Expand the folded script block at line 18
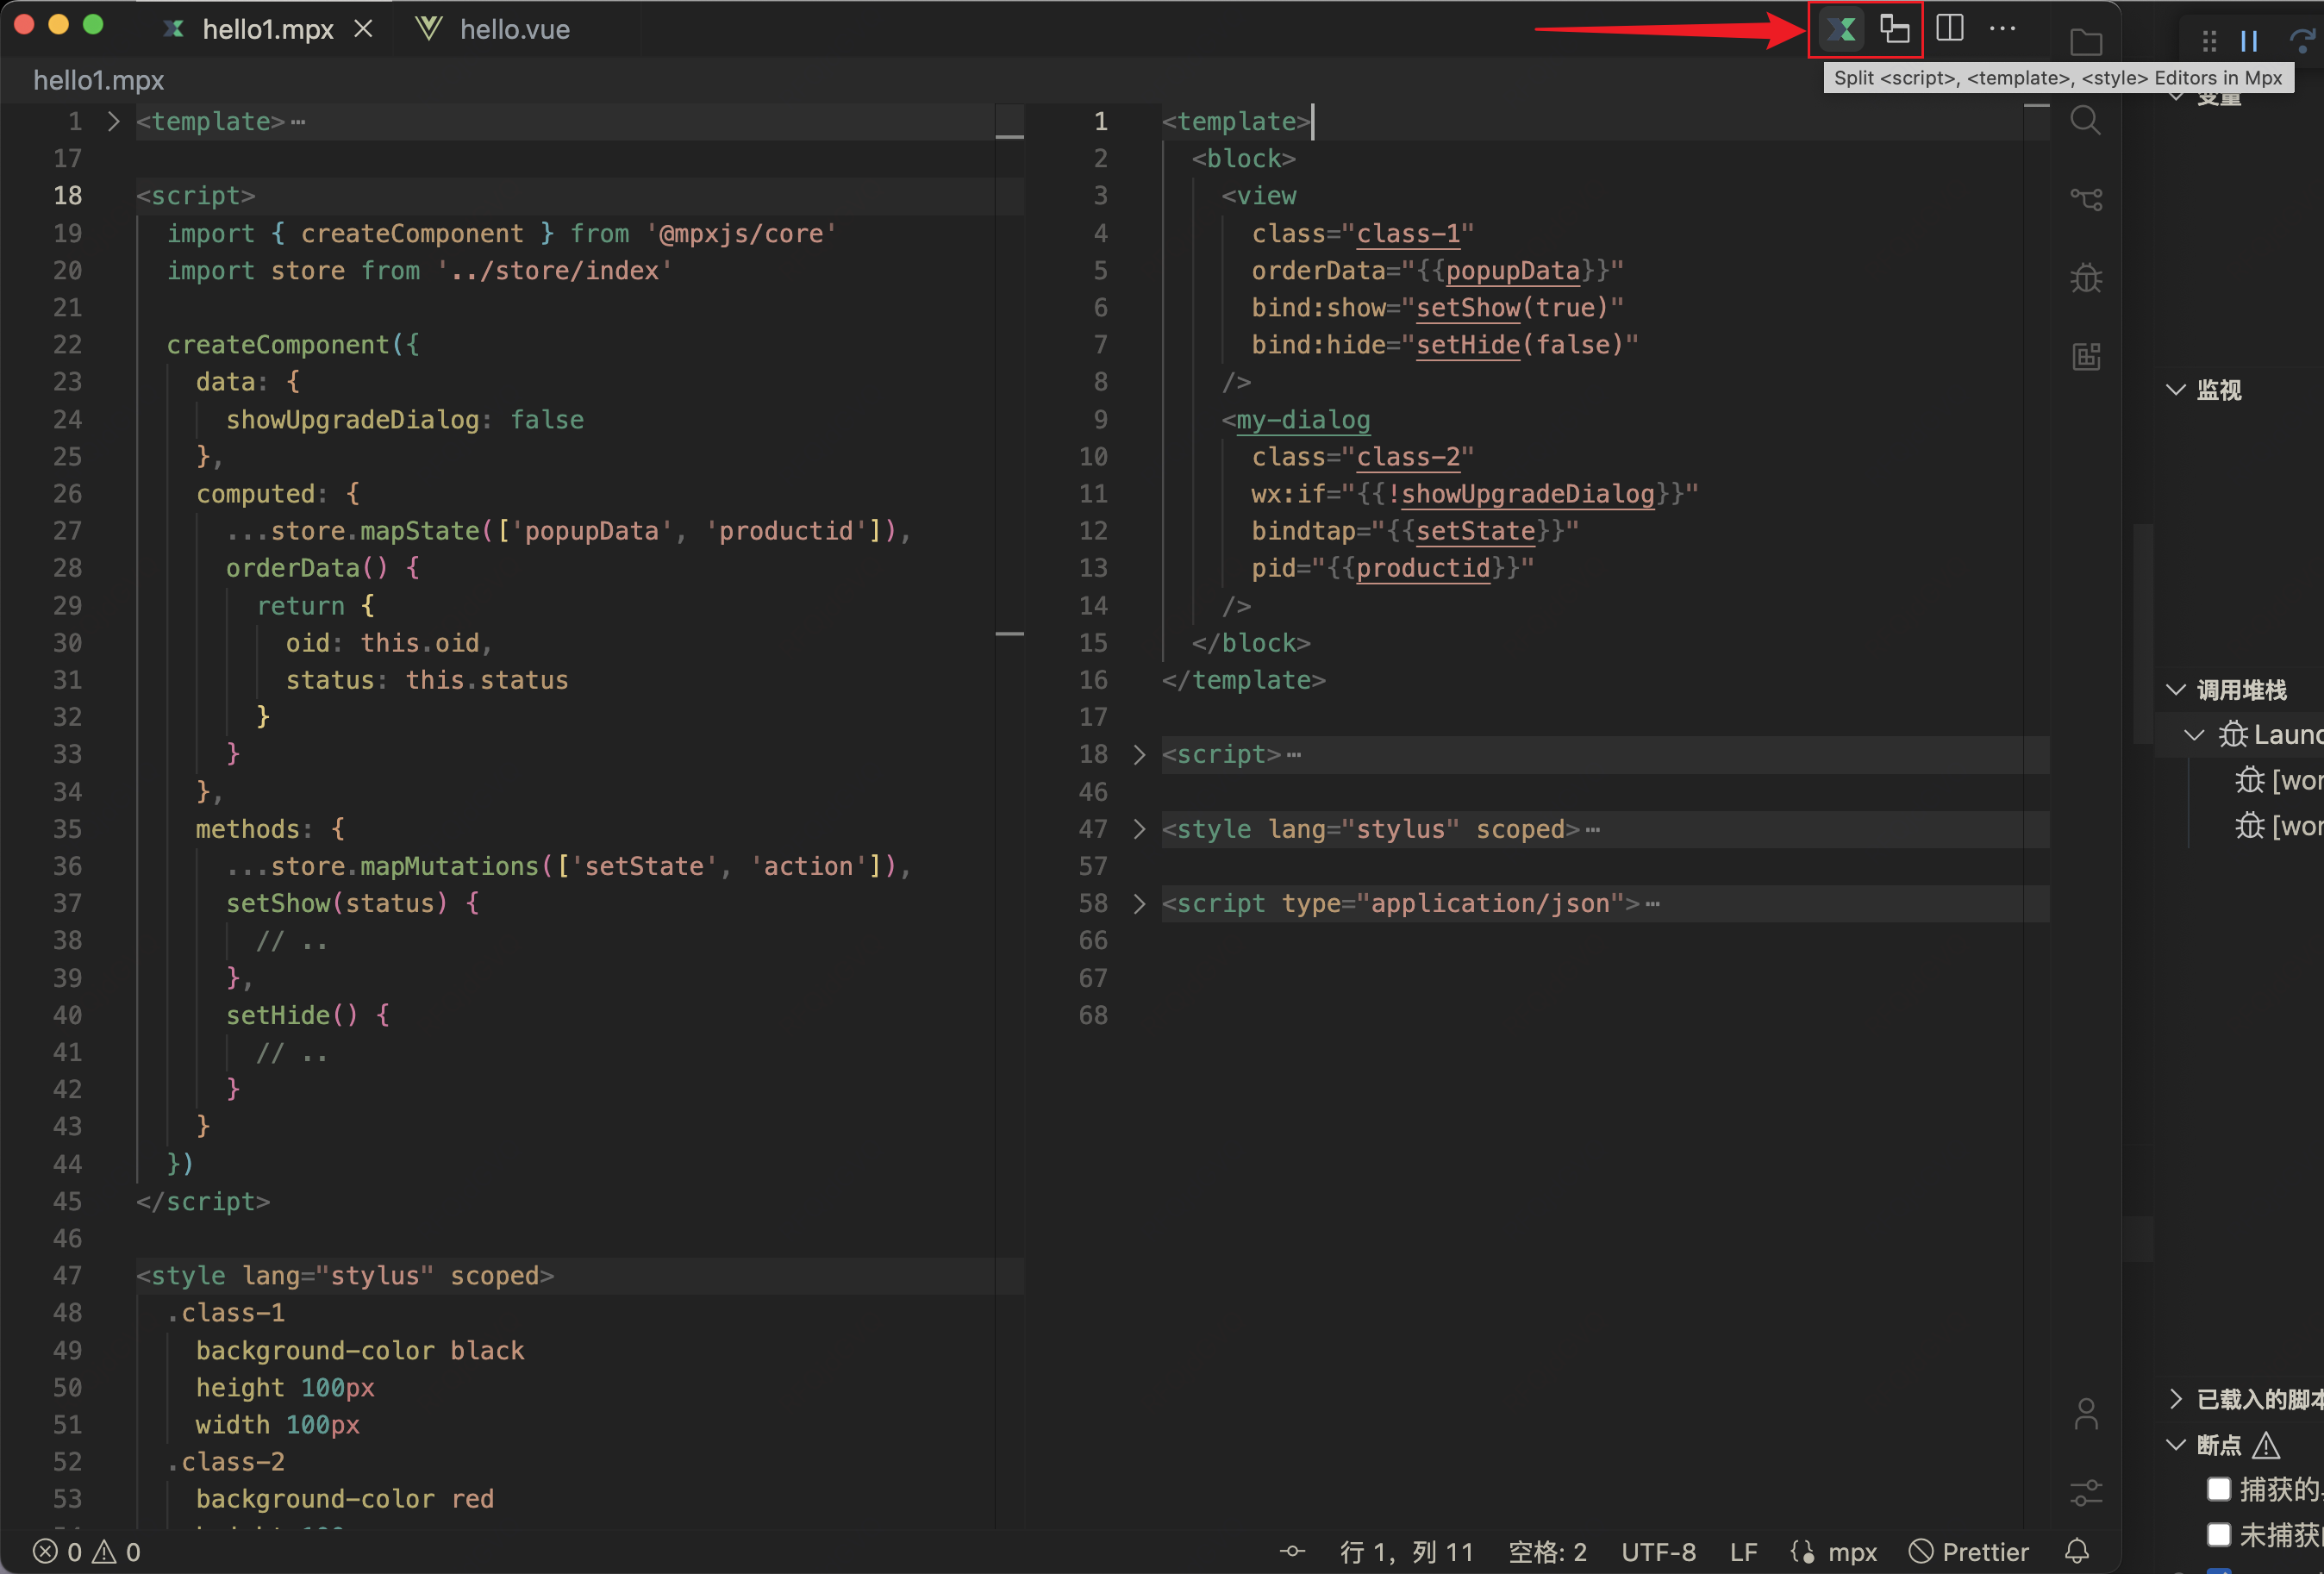The width and height of the screenshot is (2324, 1574). 1139,755
